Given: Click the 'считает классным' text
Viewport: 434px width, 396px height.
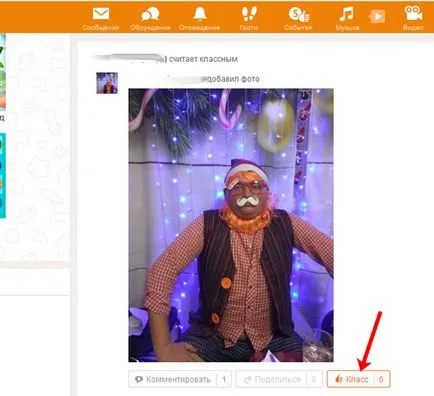Looking at the screenshot, I should (203, 59).
